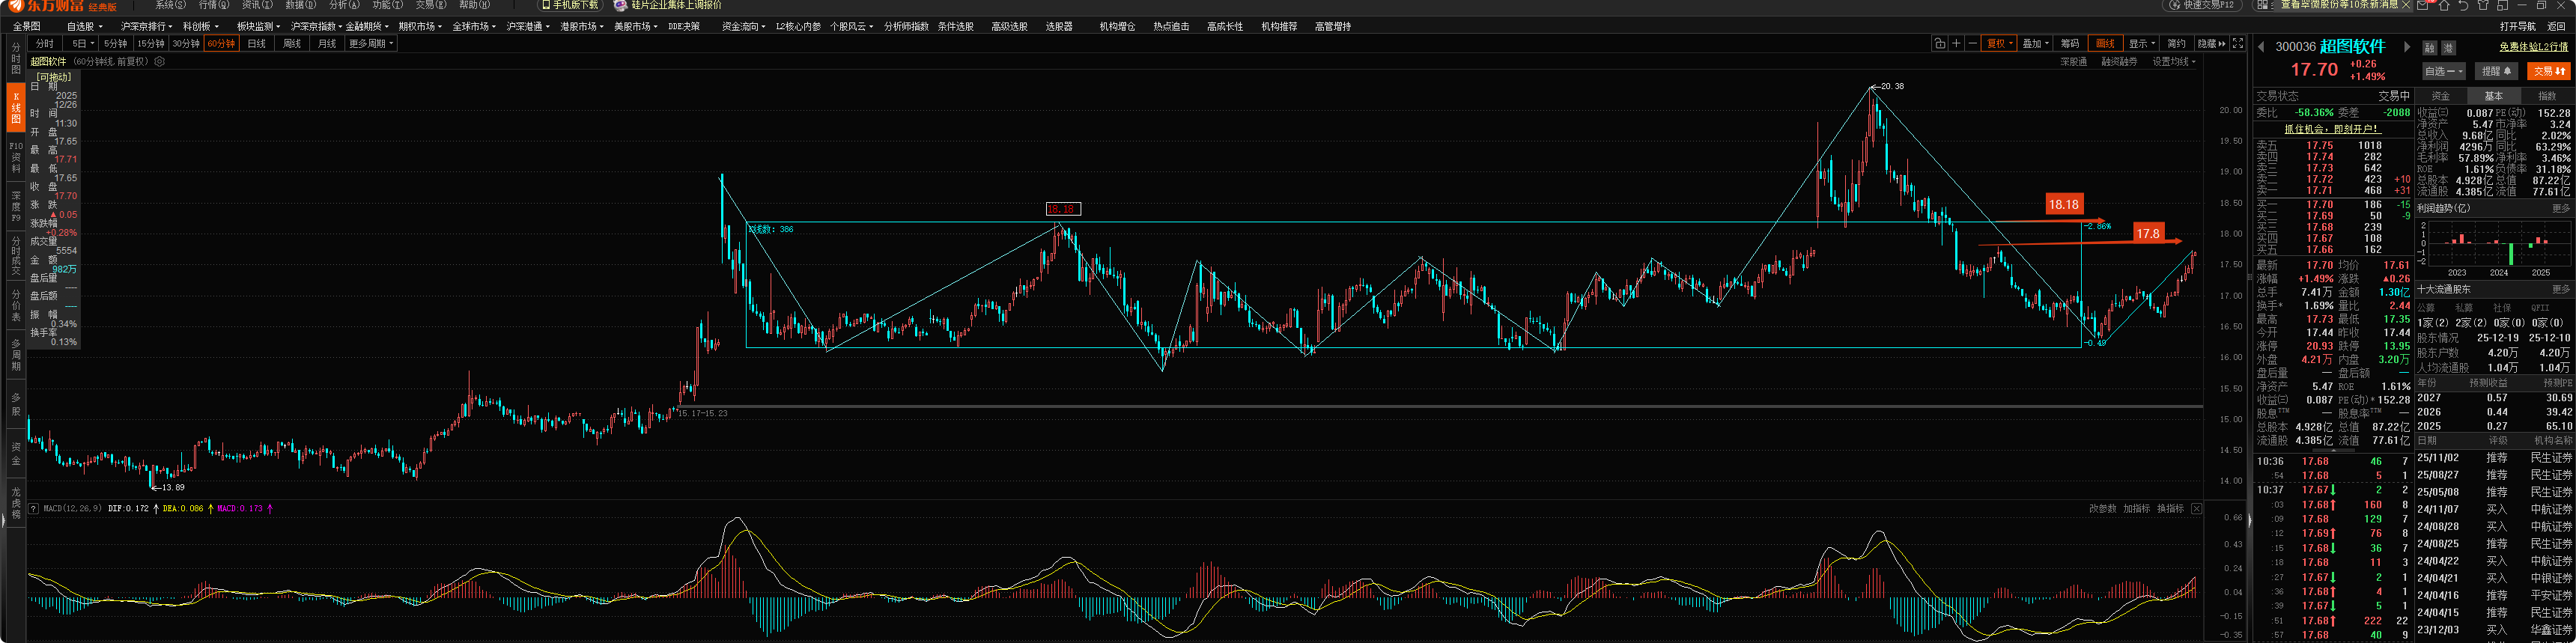
Task: Expand the 更多周期 period dropdown
Action: pyautogui.click(x=371, y=43)
